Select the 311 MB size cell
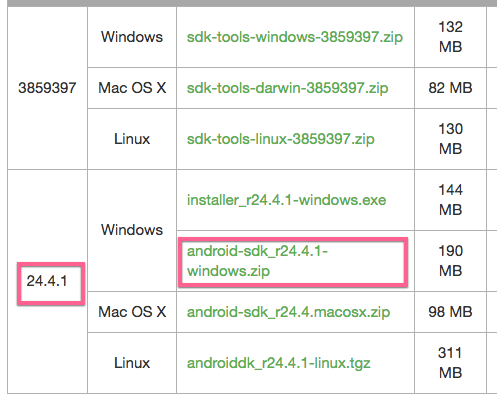Screen dimensions: 497x399 450,363
